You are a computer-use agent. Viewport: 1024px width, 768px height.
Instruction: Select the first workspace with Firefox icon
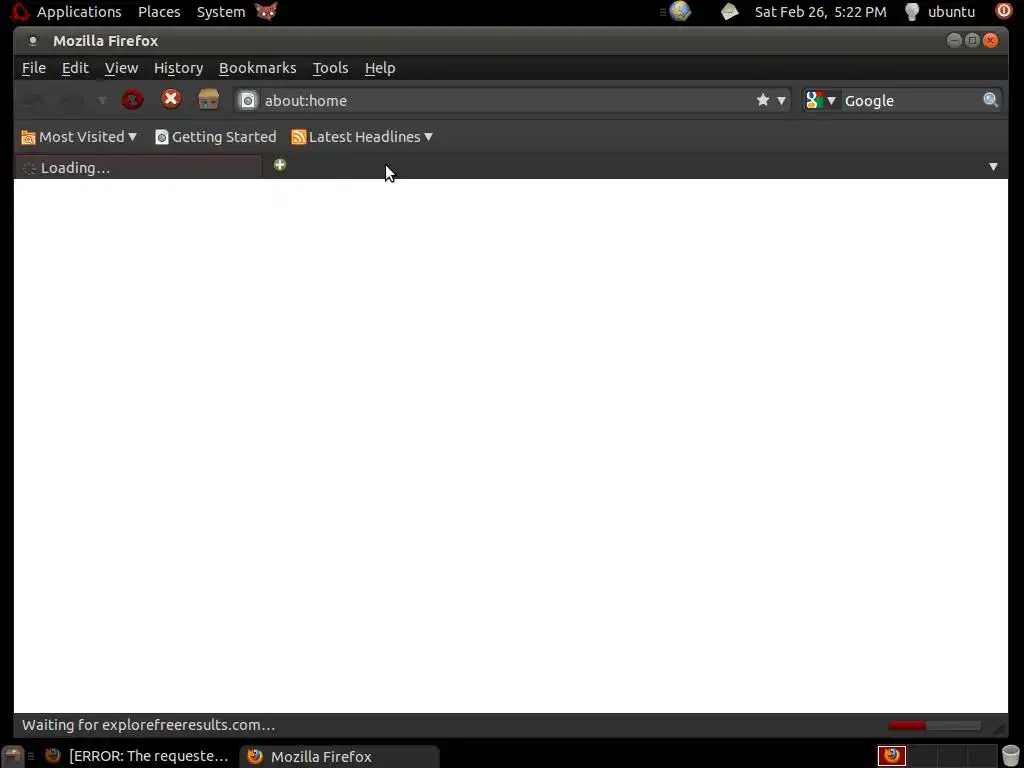click(891, 756)
